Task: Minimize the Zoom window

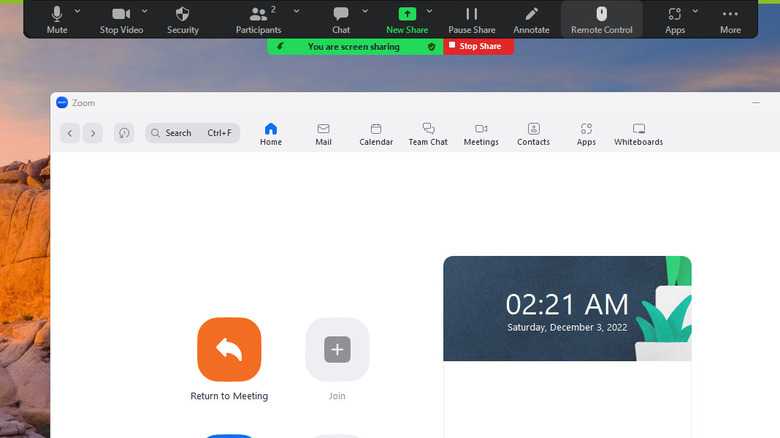Action: click(756, 103)
